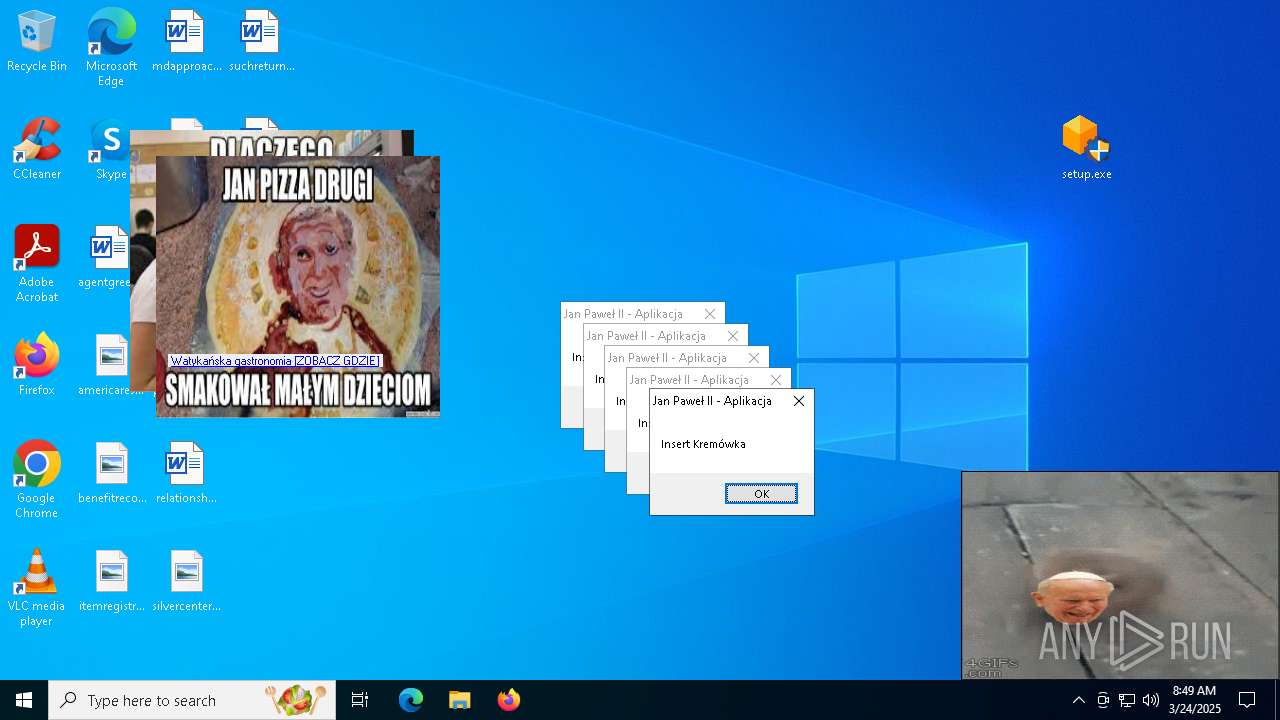
Task: Click the 'Insert Kremówka' message text
Action: [703, 444]
